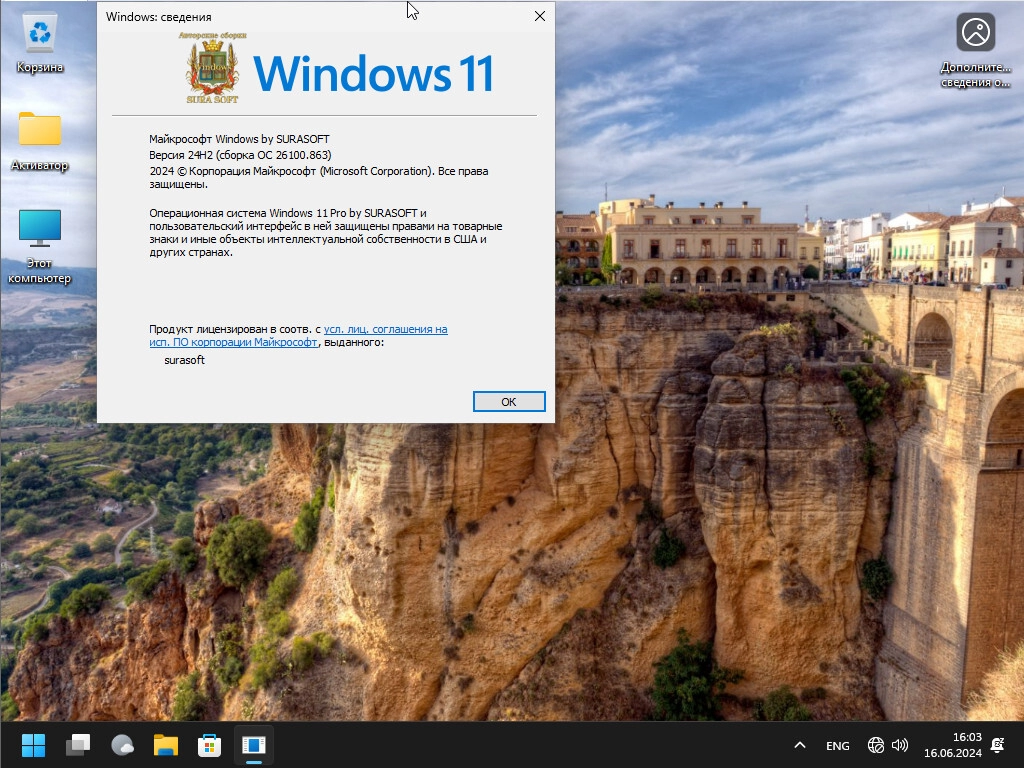Image resolution: width=1024 pixels, height=768 pixels.
Task: Click the surasoft licensee name
Action: pos(185,360)
